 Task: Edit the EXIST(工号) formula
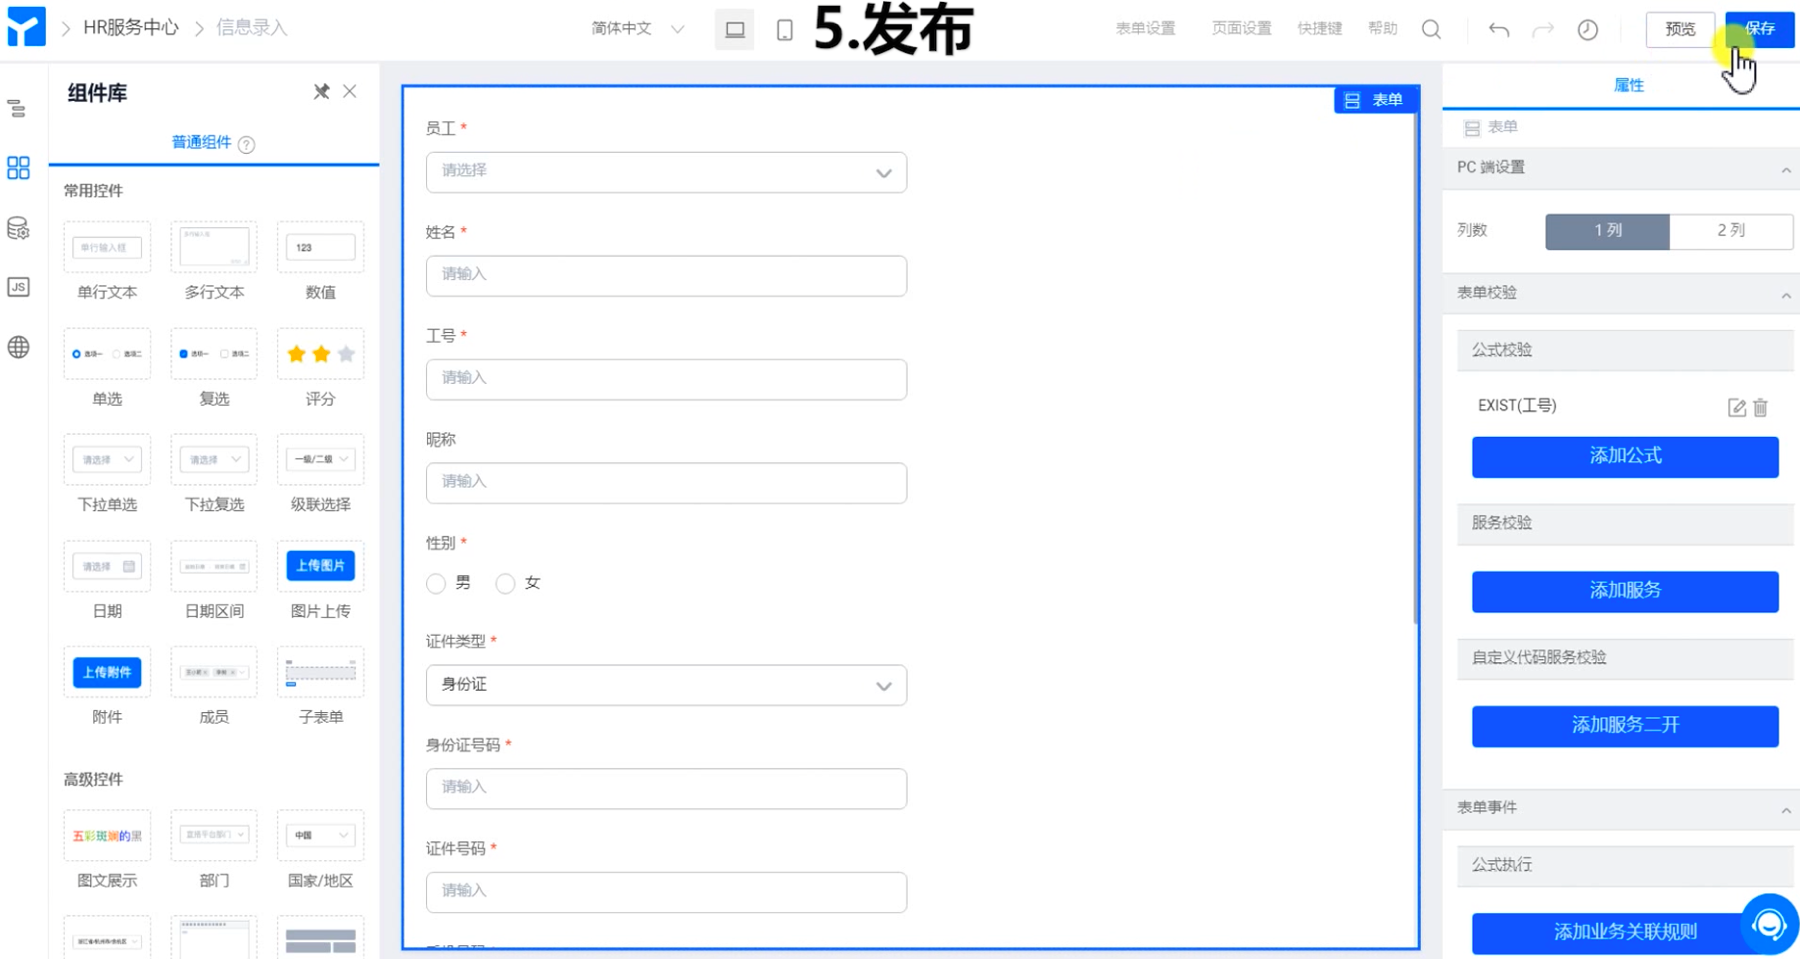[1737, 407]
